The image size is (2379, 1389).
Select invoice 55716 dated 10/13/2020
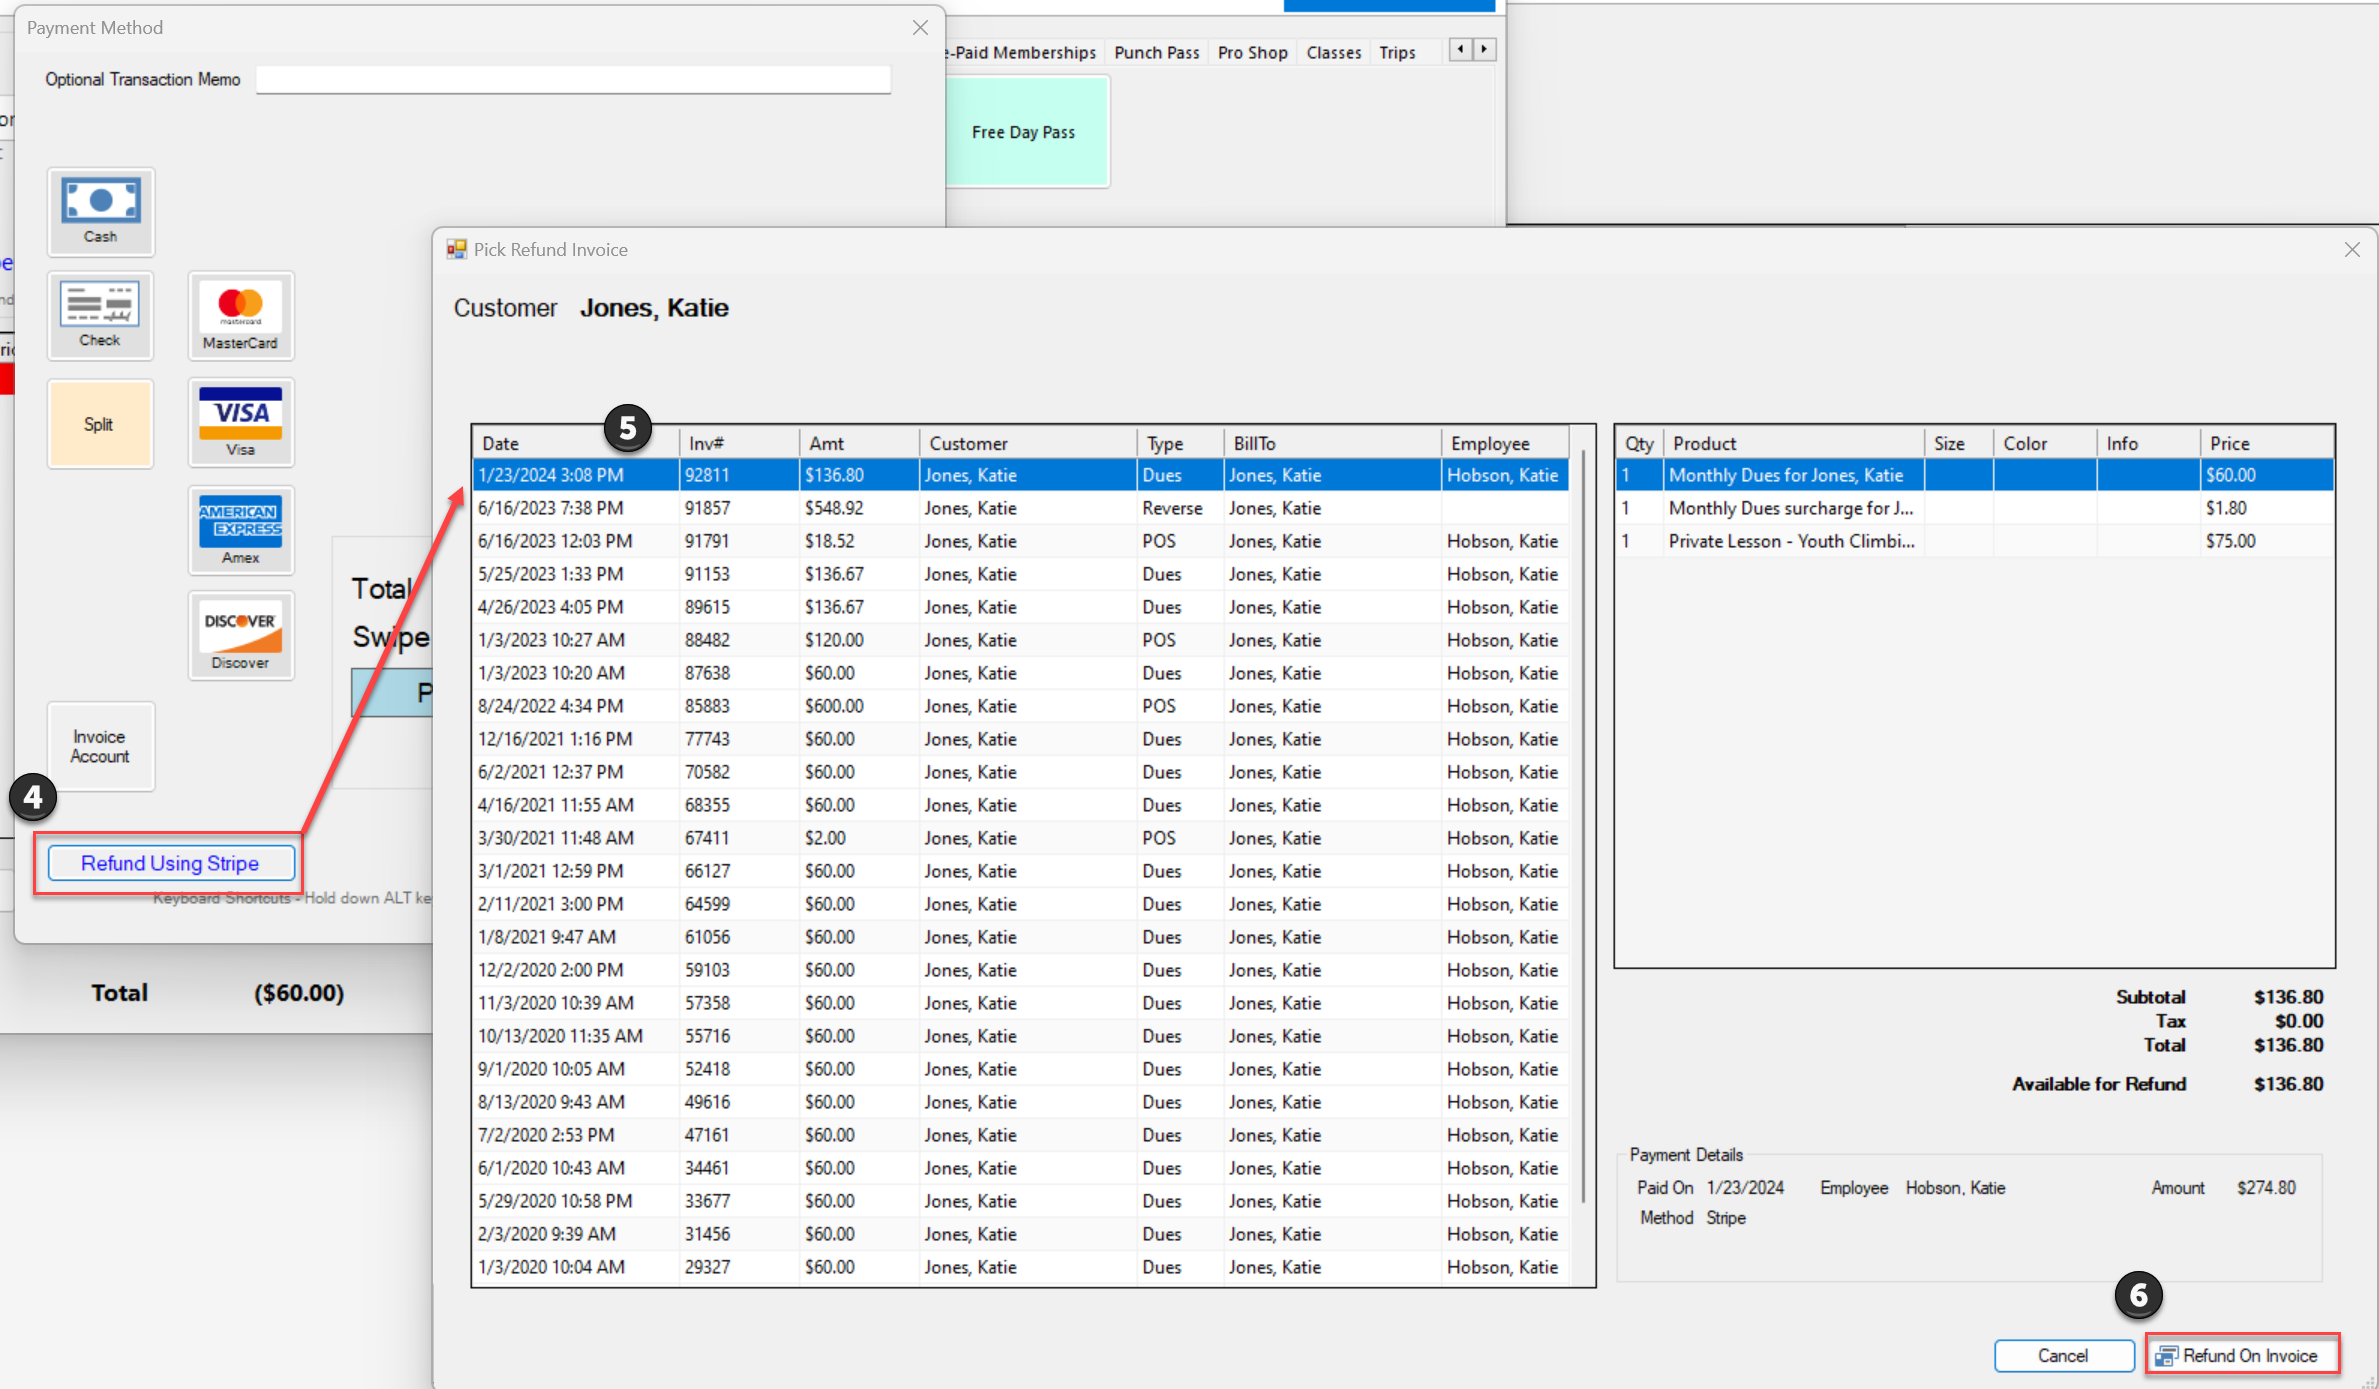tap(1021, 1036)
